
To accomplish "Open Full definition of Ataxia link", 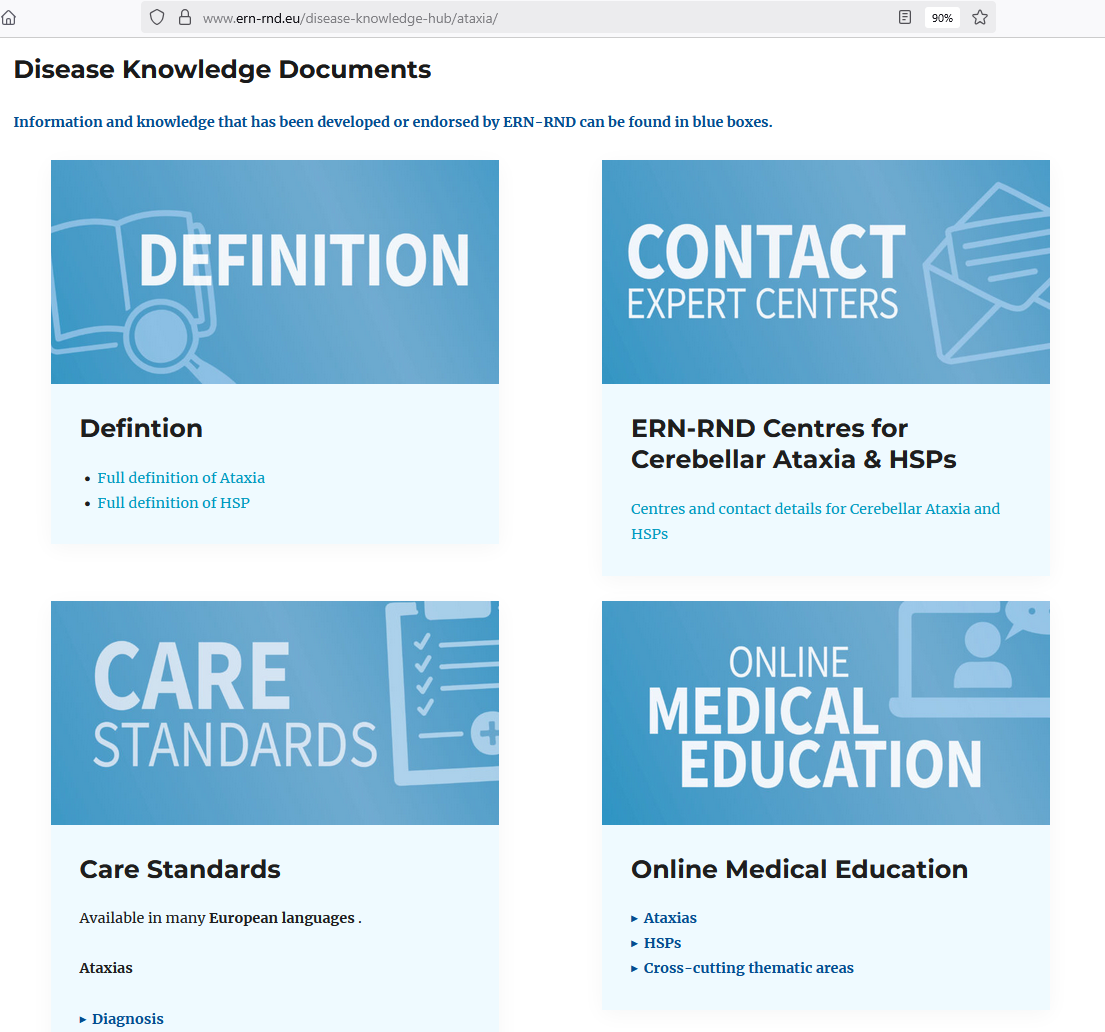I will (x=181, y=478).
